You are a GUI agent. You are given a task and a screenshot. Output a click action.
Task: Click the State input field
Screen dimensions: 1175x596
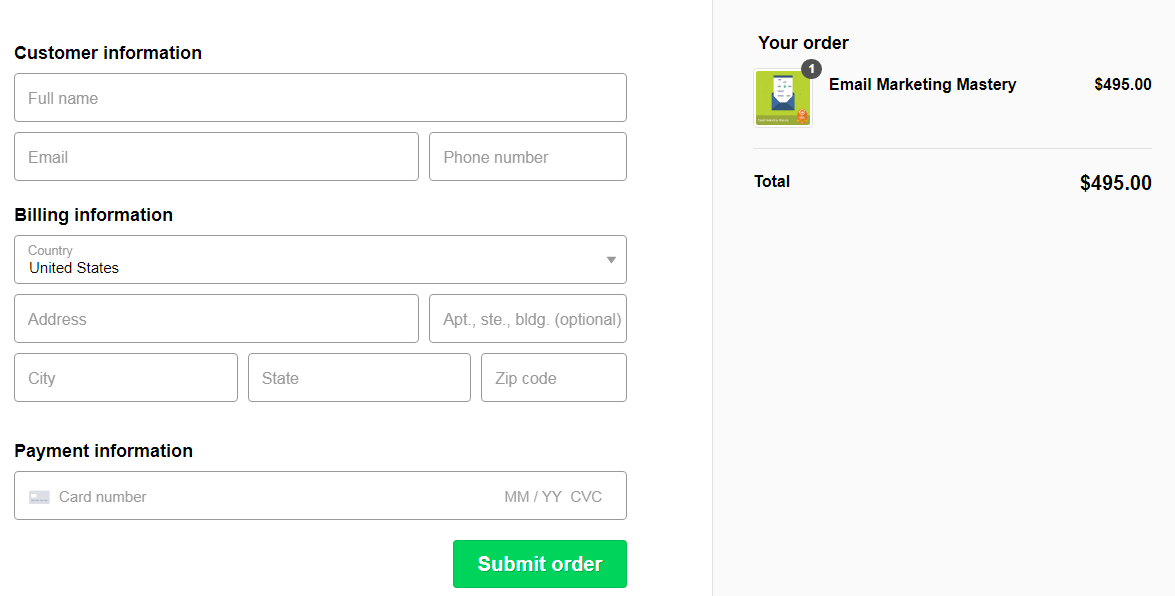click(359, 378)
